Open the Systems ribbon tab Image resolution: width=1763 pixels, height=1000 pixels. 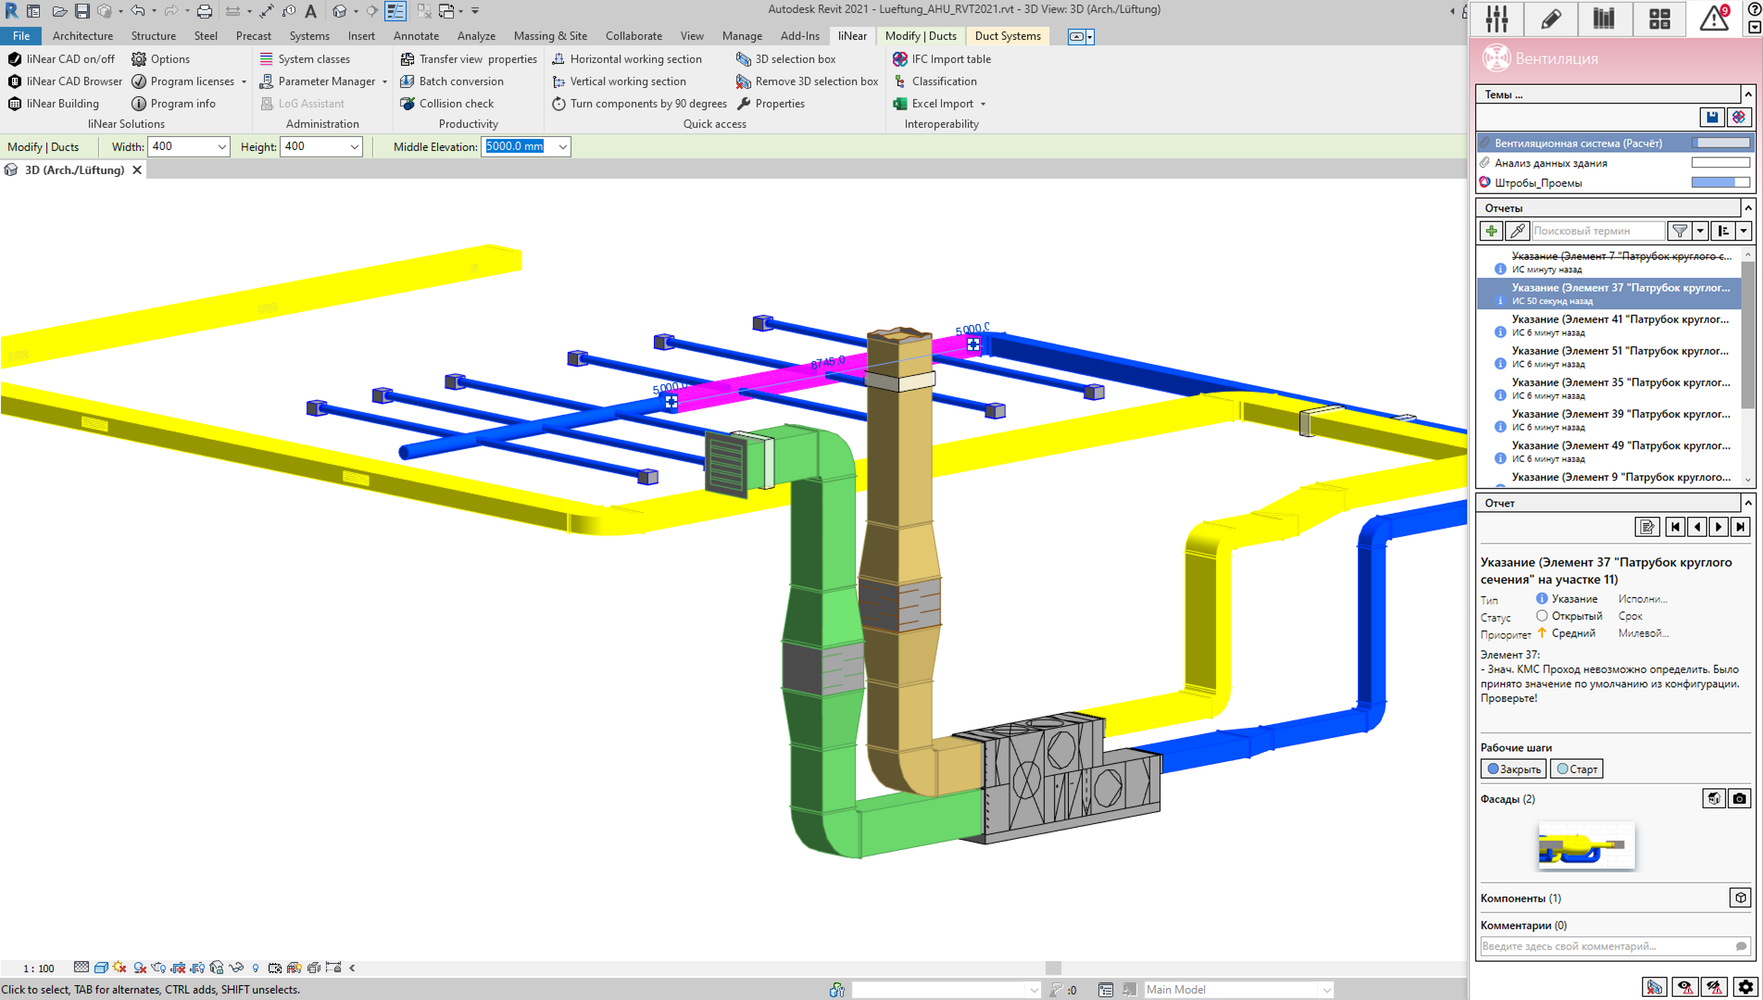click(309, 36)
